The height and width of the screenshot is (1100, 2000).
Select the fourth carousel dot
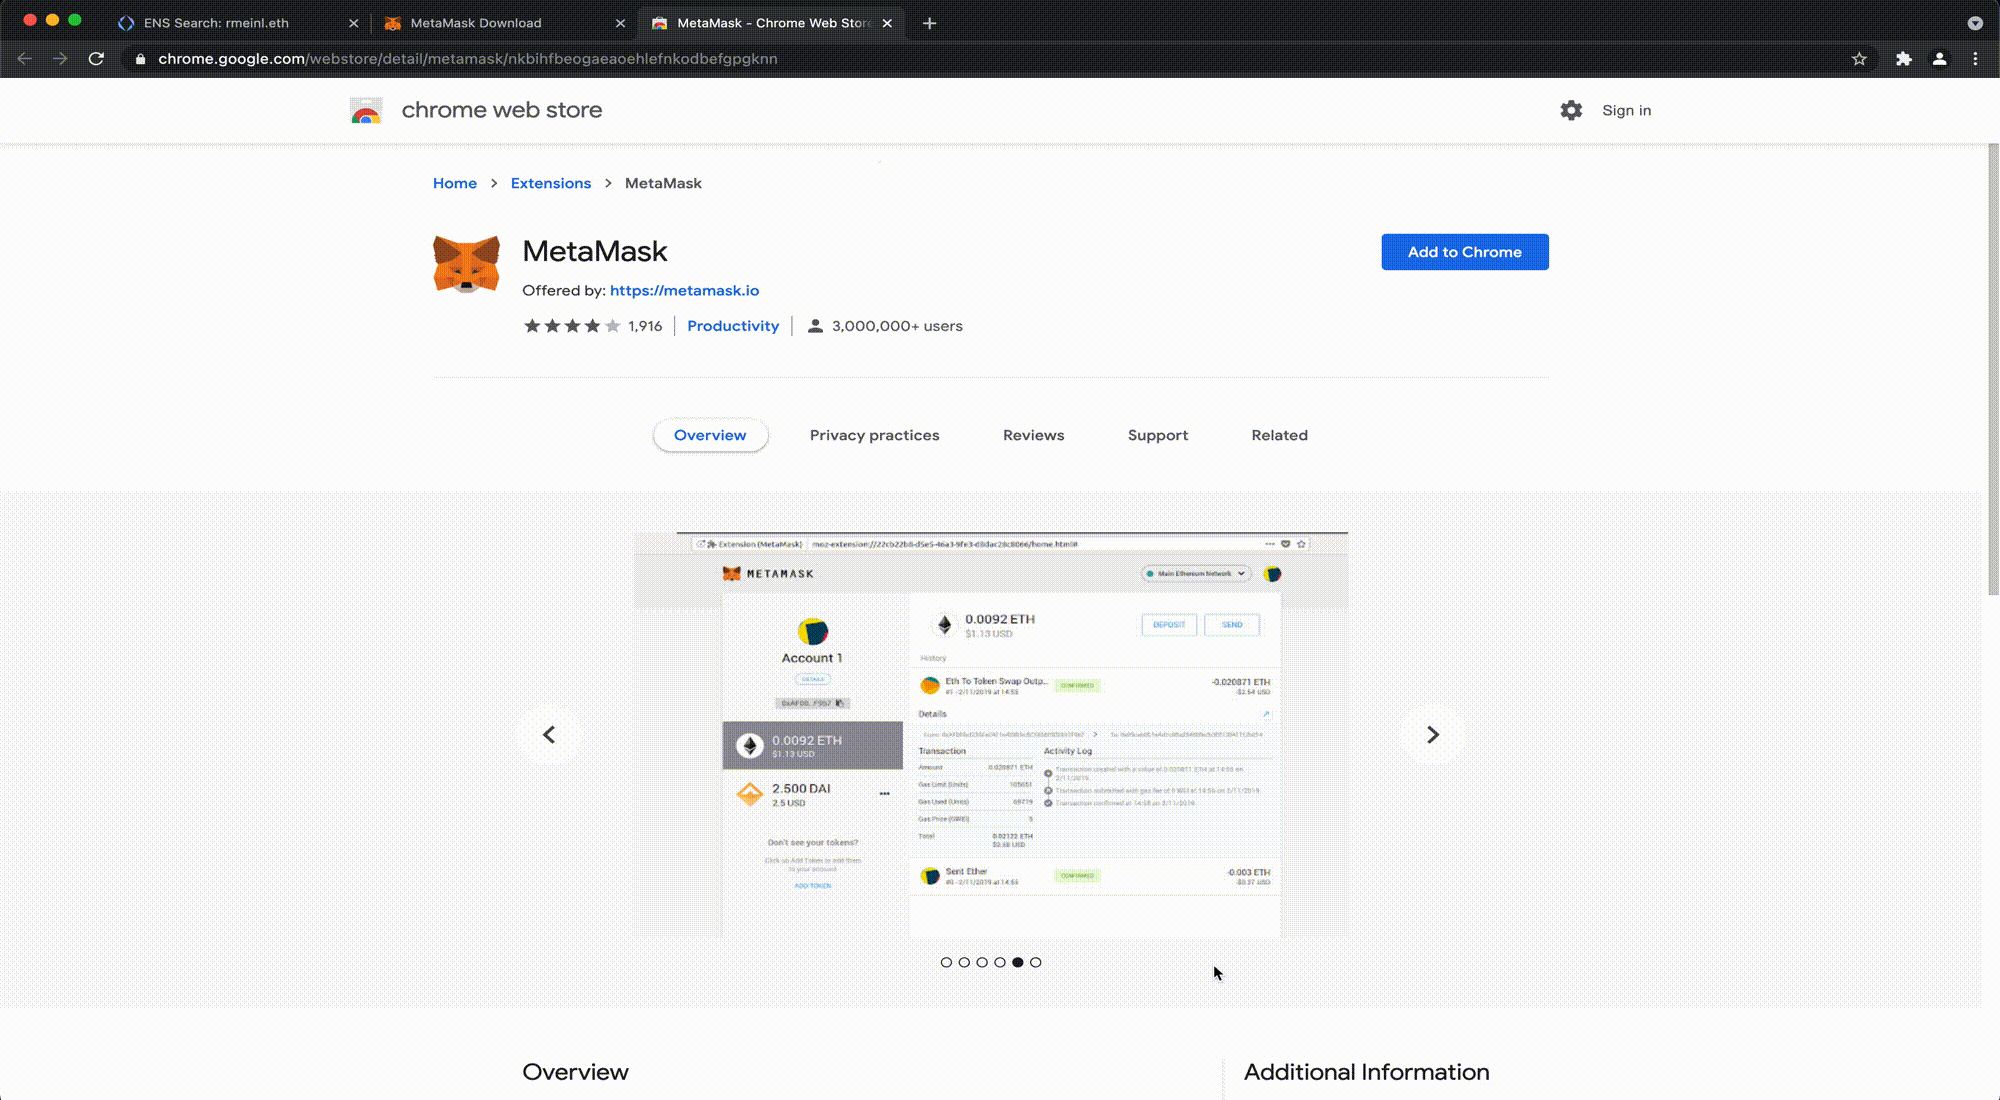coord(1000,962)
